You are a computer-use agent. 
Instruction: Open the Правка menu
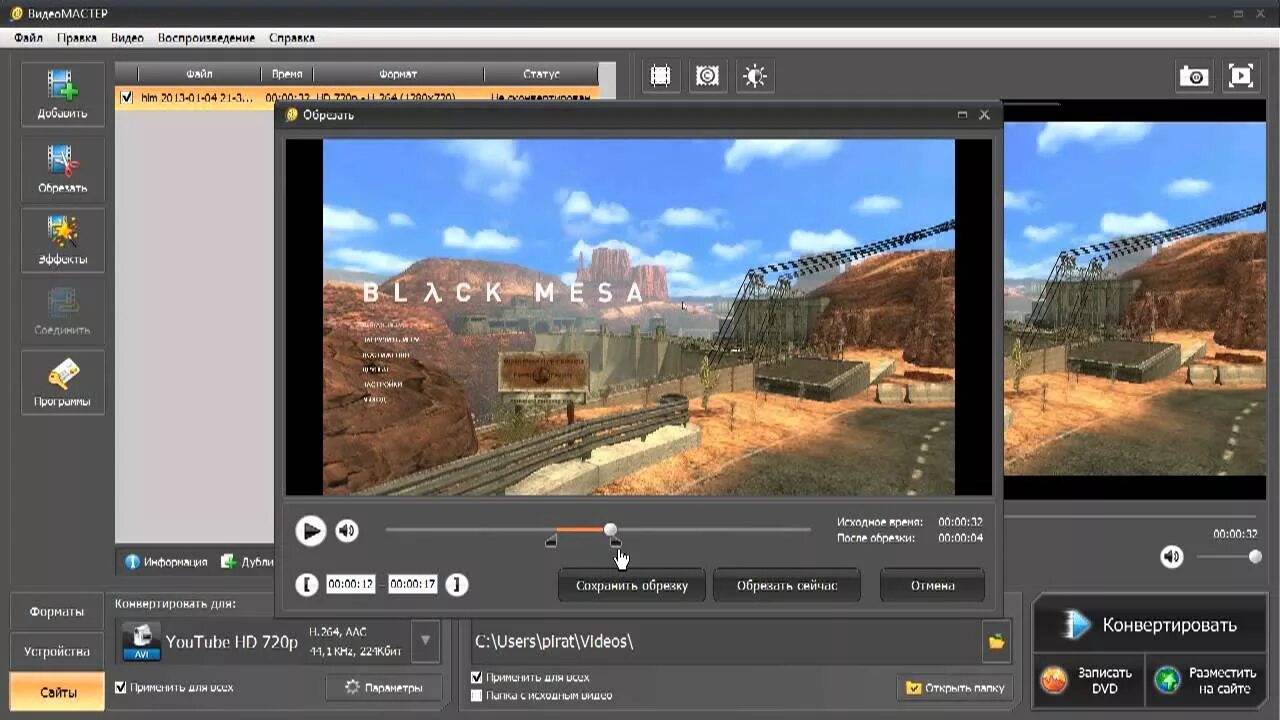pyautogui.click(x=77, y=38)
